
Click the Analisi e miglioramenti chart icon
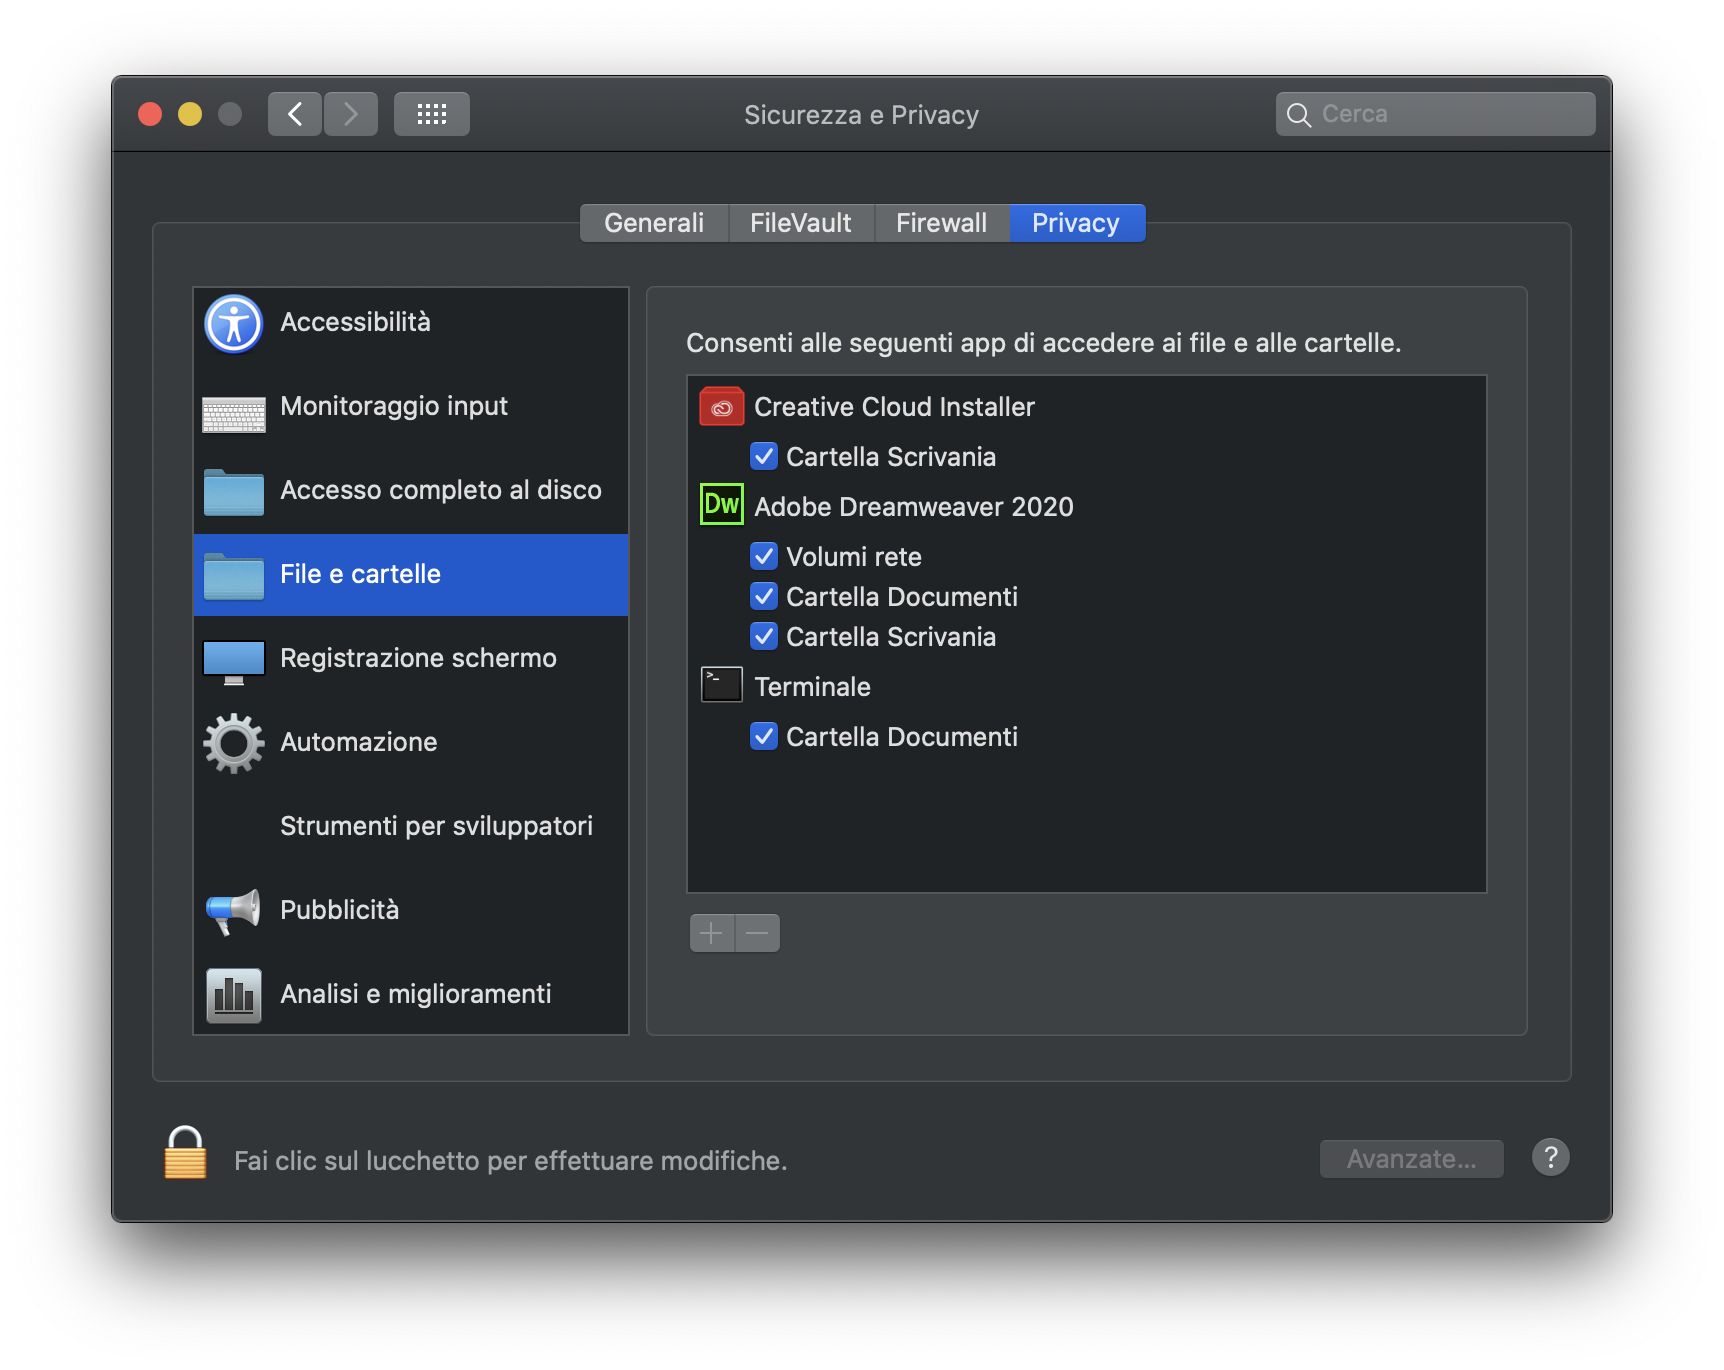pyautogui.click(x=233, y=994)
